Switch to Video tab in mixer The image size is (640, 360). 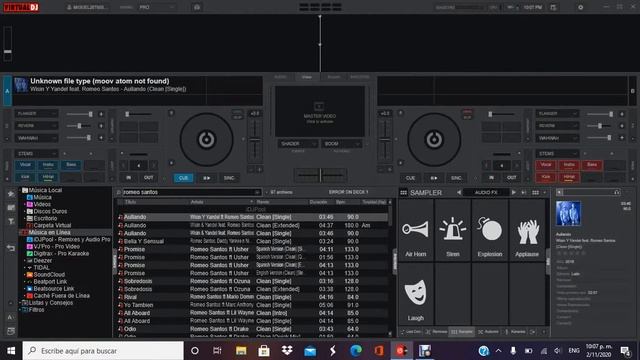click(307, 77)
